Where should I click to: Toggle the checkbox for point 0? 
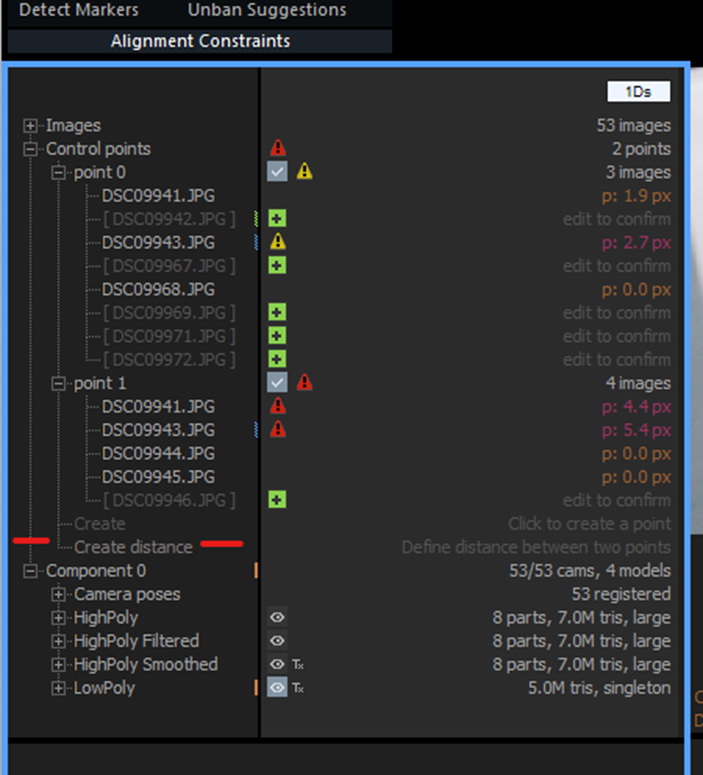point(277,172)
